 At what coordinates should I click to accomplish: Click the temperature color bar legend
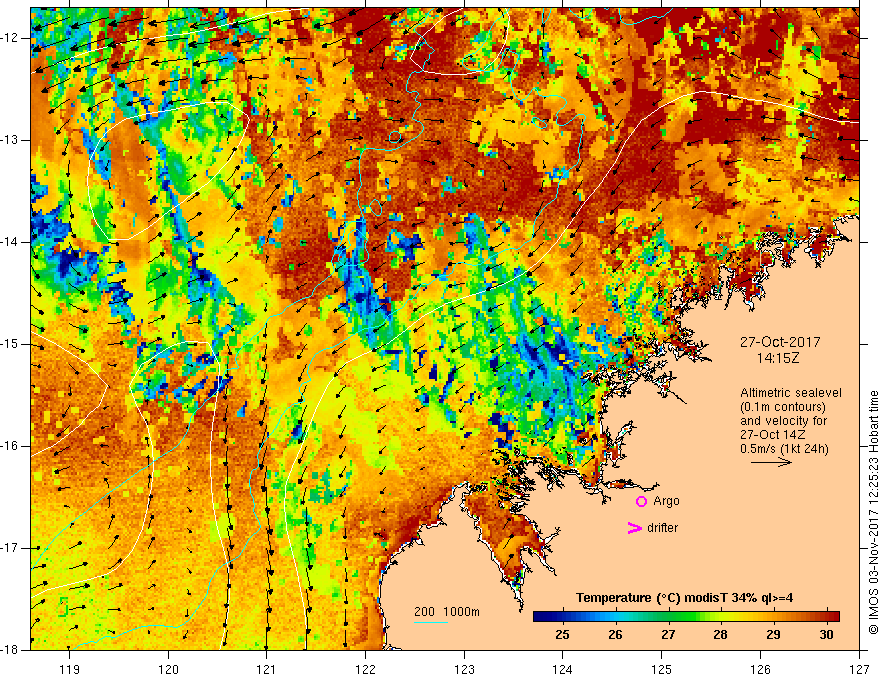(x=686, y=617)
